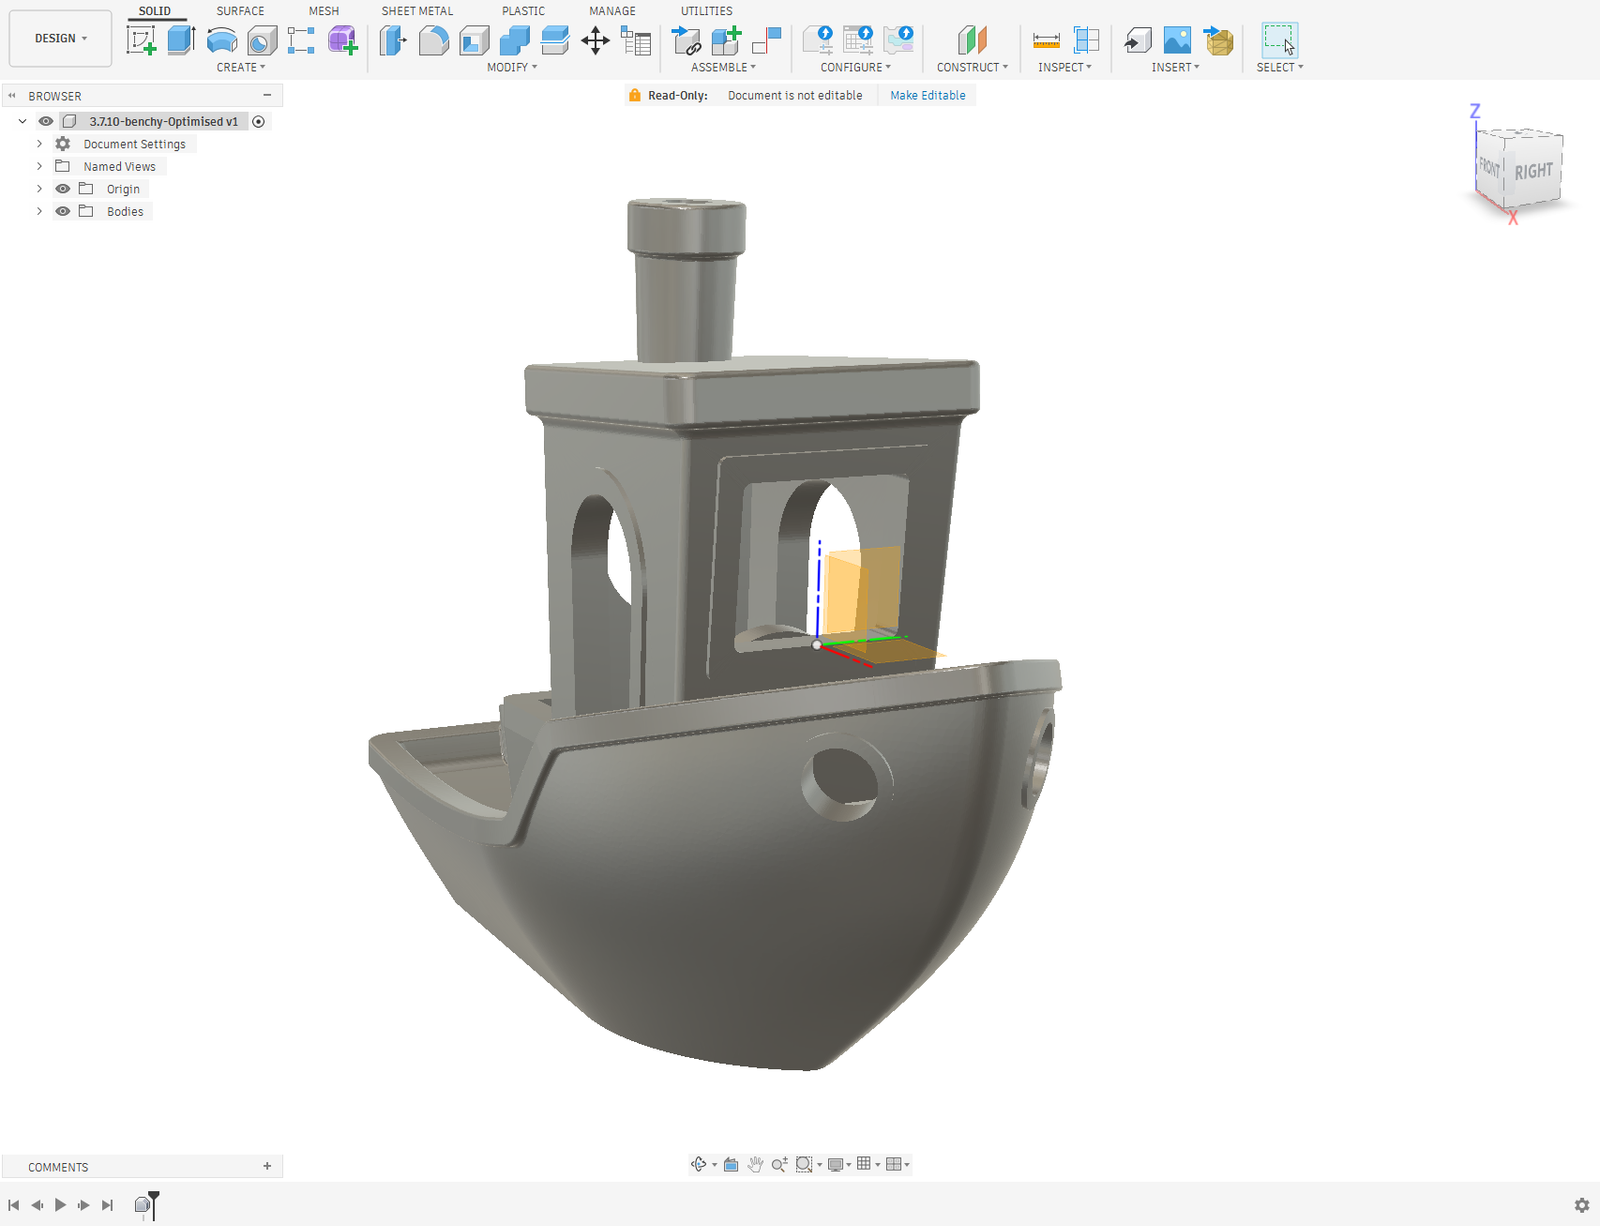Click the first Configure tool icon
1600x1226 pixels.
[818, 40]
